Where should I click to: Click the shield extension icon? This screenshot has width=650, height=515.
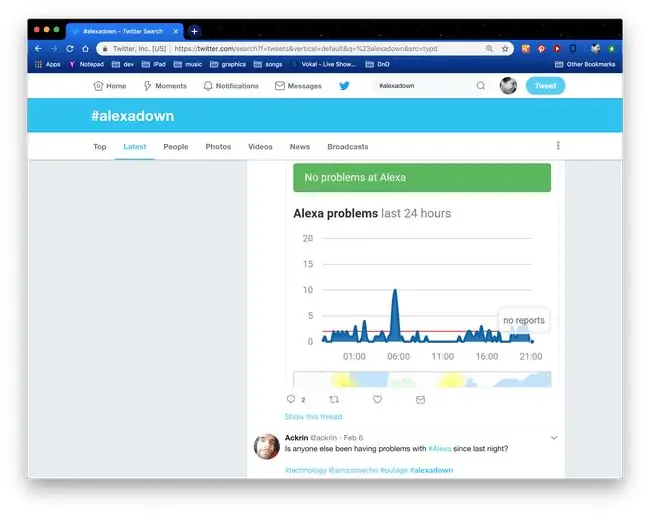click(573, 49)
